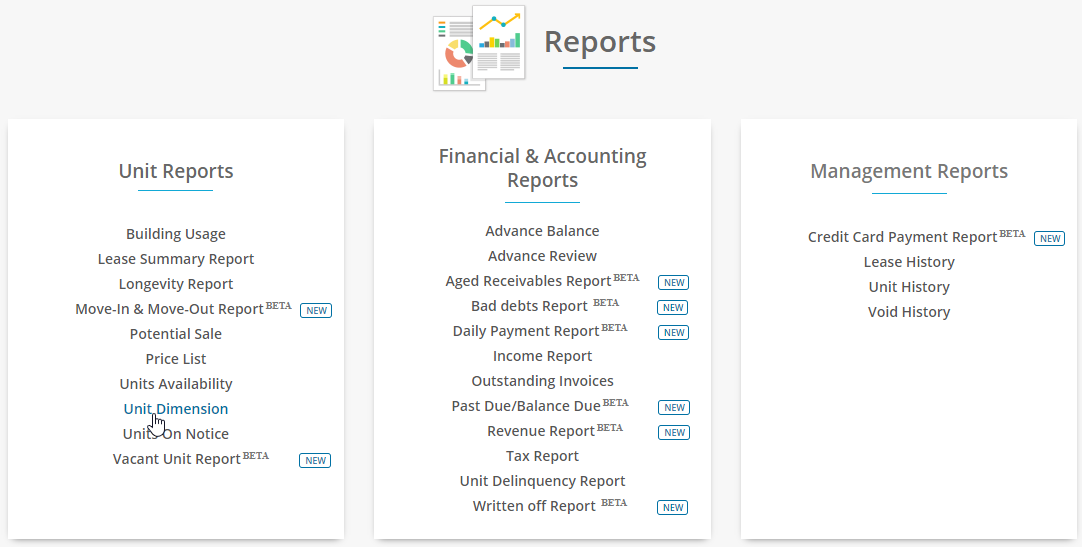Open the Advance Balance report
The height and width of the screenshot is (547, 1082).
[x=542, y=230]
